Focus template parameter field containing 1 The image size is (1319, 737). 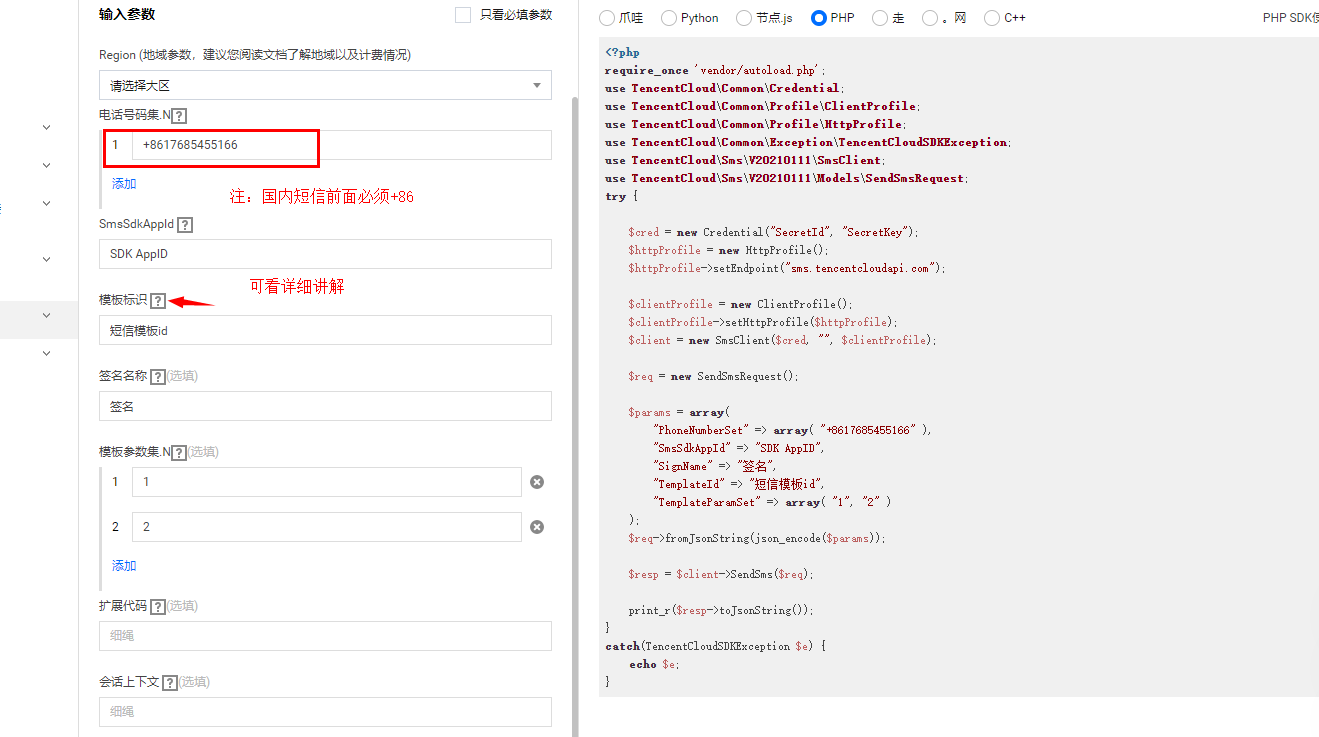tap(326, 482)
